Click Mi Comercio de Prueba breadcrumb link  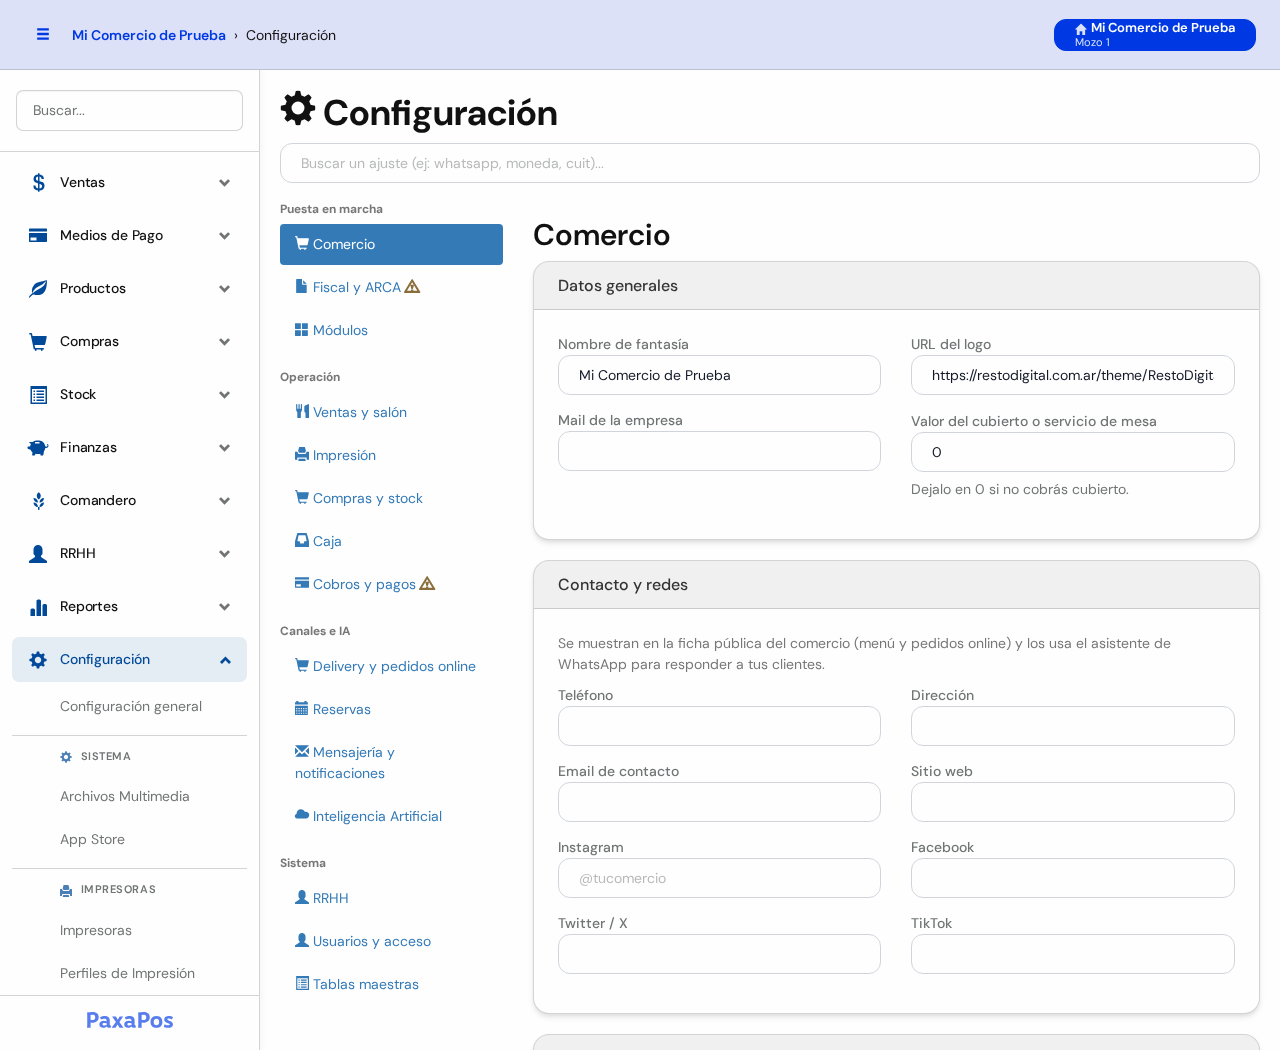149,35
